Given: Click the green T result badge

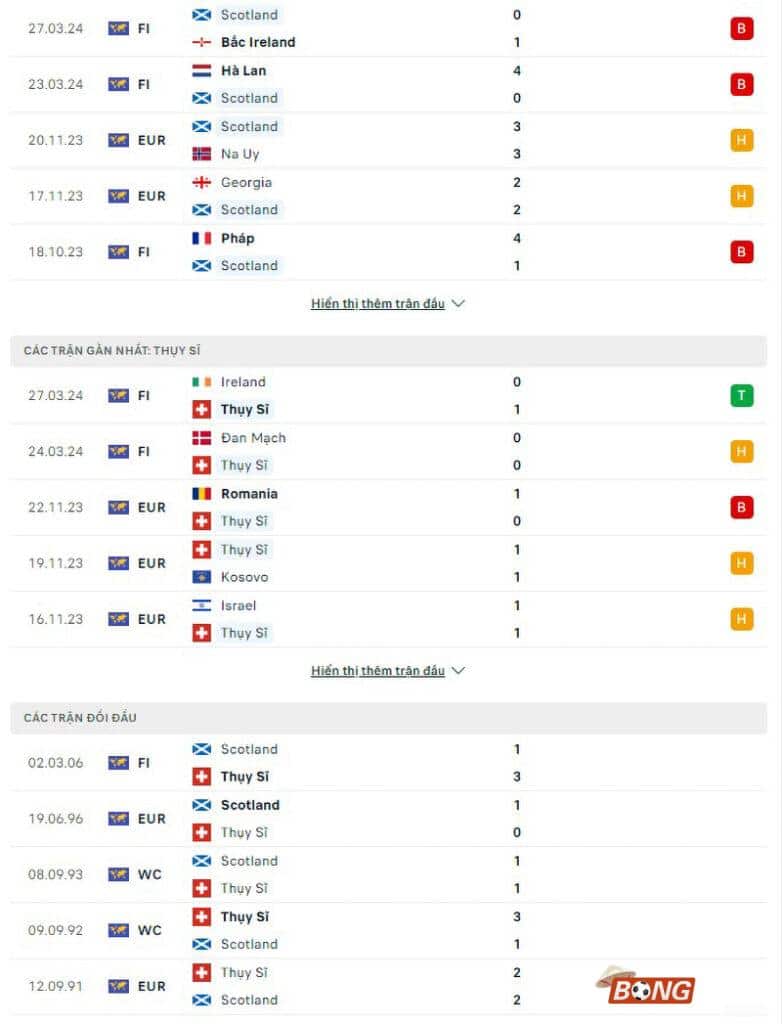Looking at the screenshot, I should pos(741,395).
